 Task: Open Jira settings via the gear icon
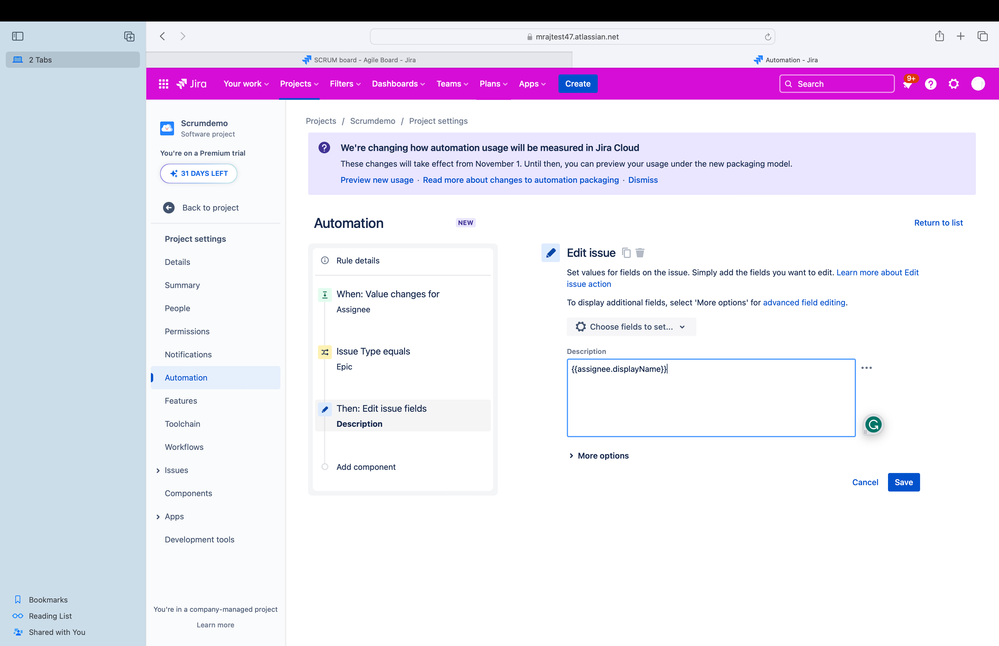click(x=953, y=84)
